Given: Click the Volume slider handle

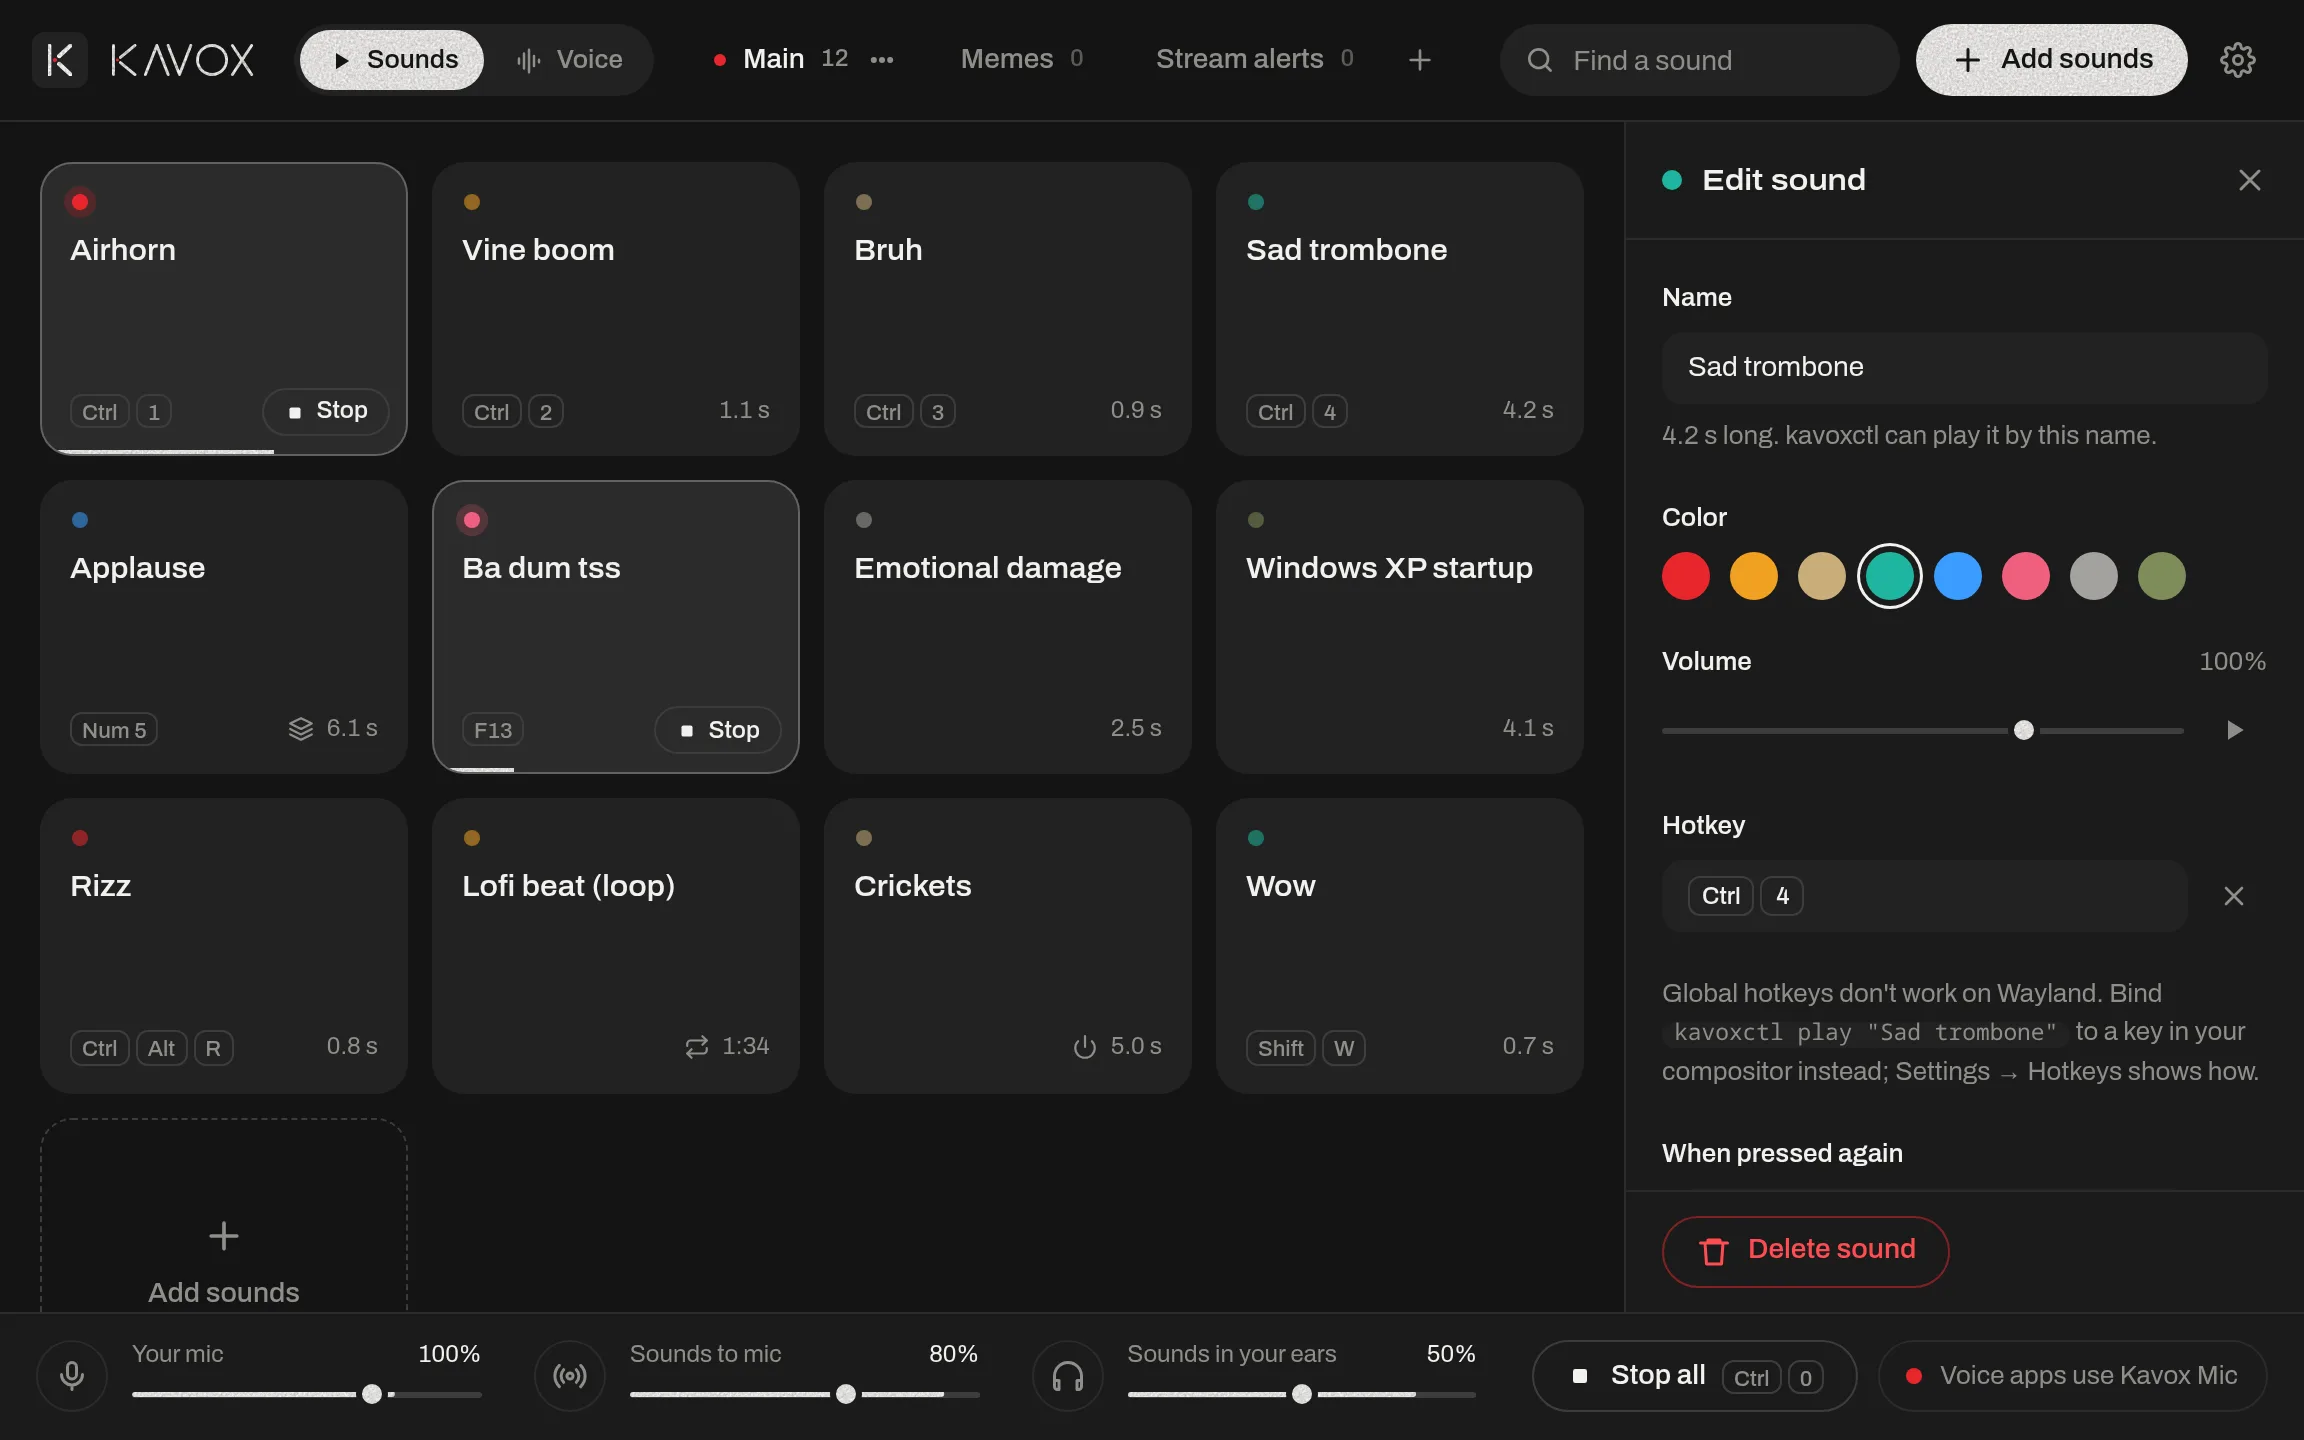Looking at the screenshot, I should 2024,730.
